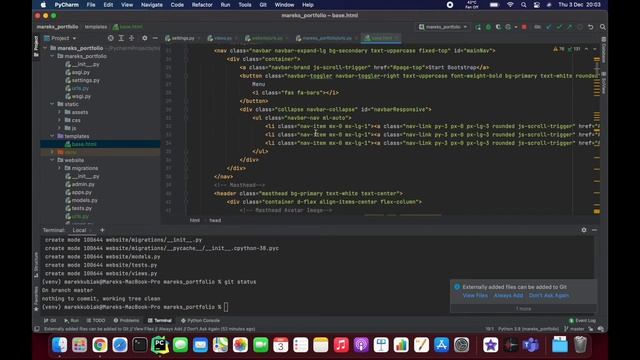
Task: Click the terminal command prompt input
Action: click(x=226, y=307)
